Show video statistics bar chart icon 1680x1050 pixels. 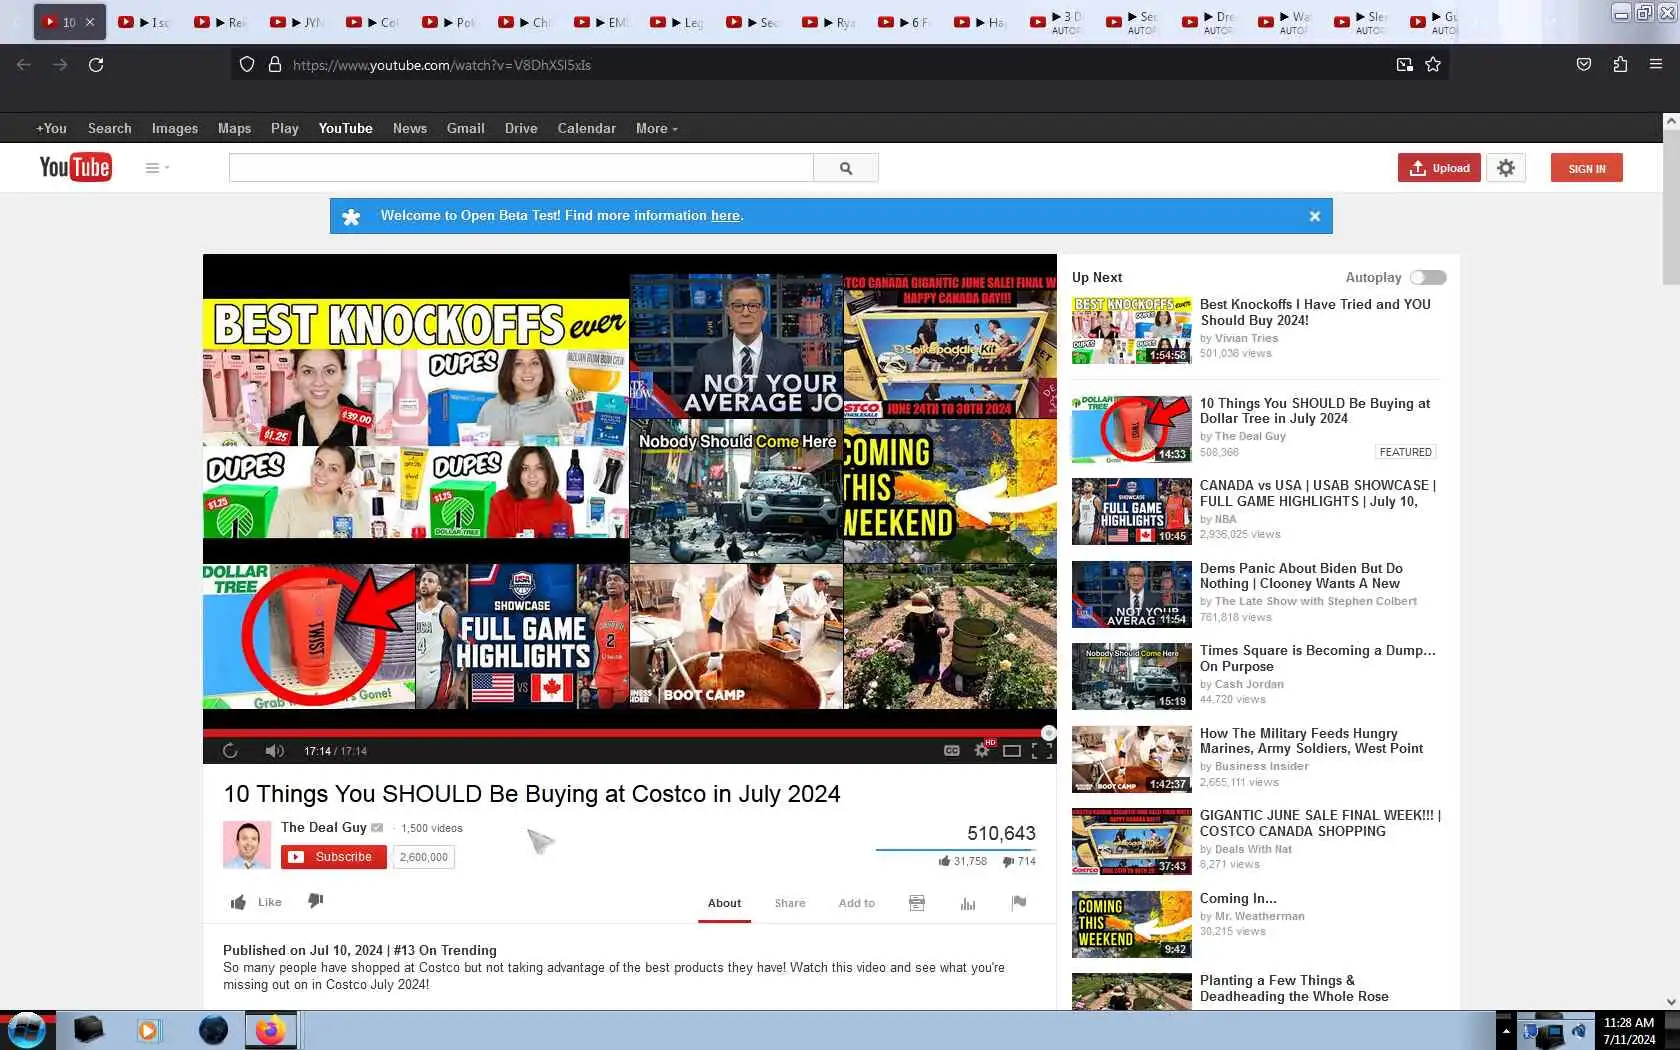coord(968,903)
